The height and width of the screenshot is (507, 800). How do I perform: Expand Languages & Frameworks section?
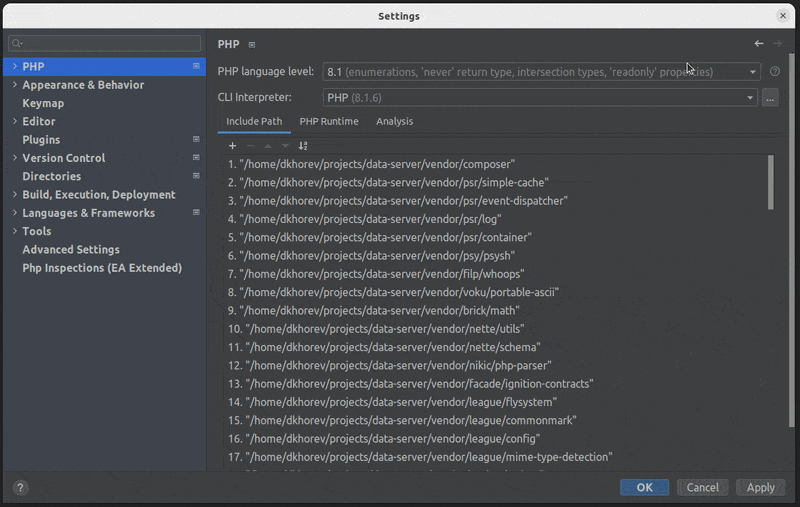15,213
